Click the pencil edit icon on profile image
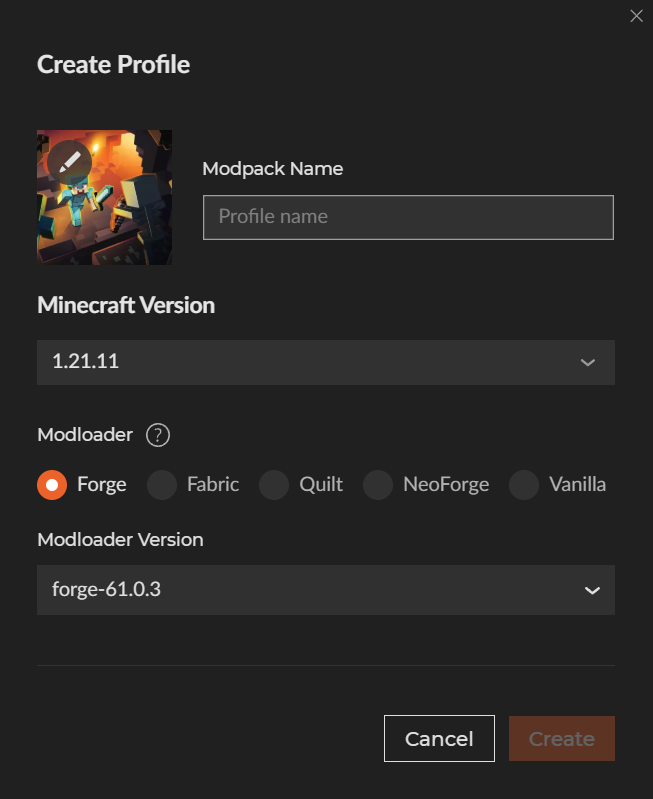The height and width of the screenshot is (799, 653). tap(69, 164)
